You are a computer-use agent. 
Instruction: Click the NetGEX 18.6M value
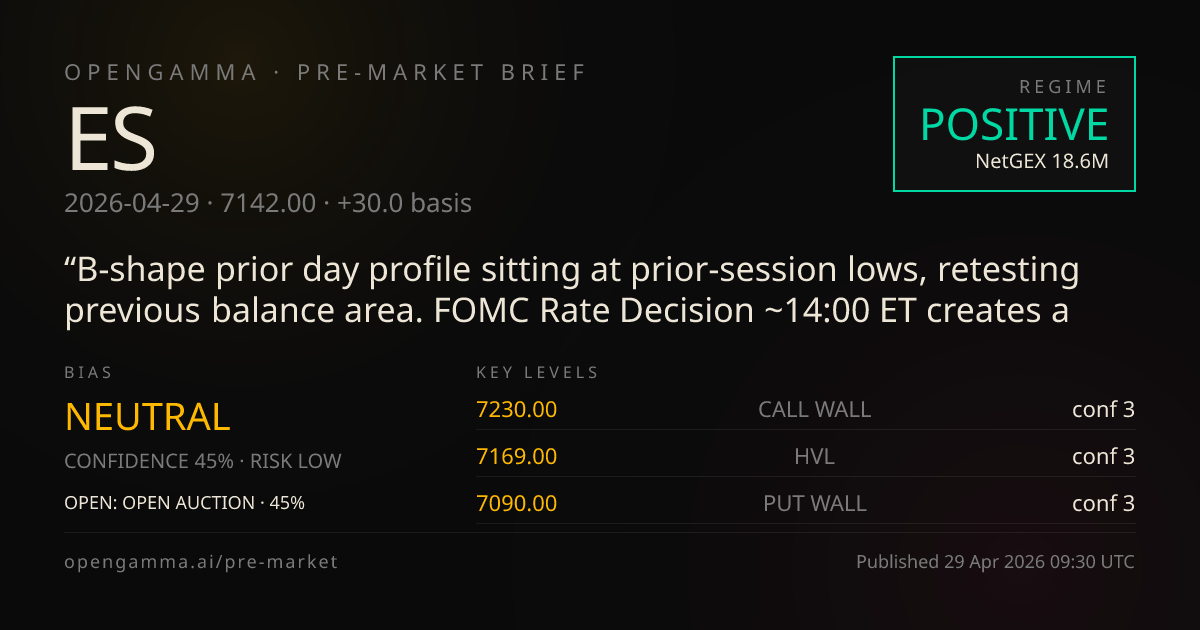(x=1042, y=160)
